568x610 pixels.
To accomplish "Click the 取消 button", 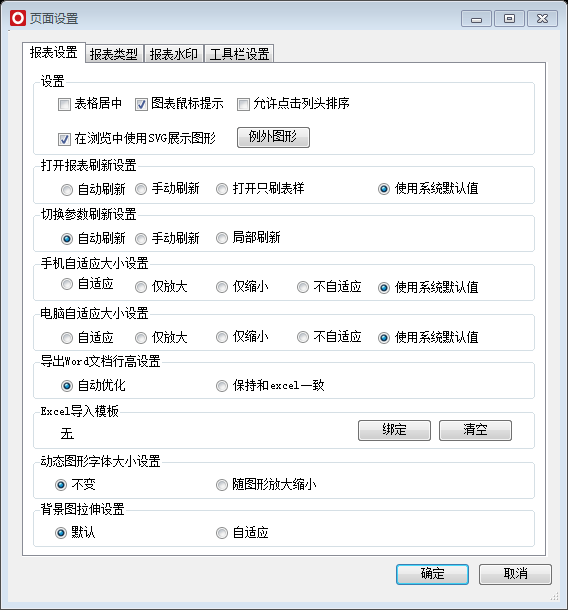I will 515,574.
